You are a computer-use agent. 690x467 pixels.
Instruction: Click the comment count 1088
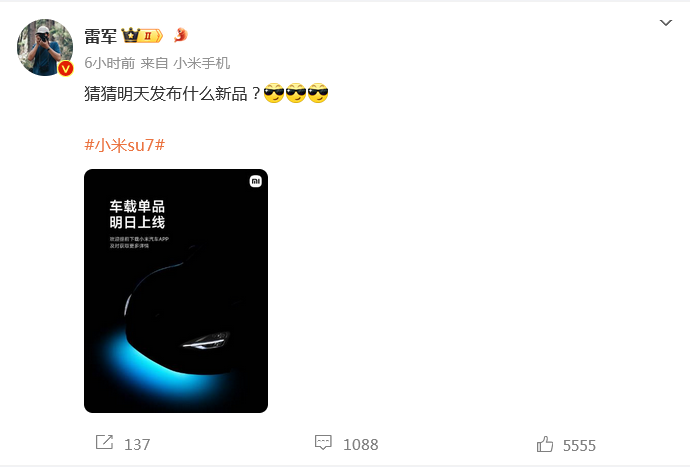coord(360,445)
